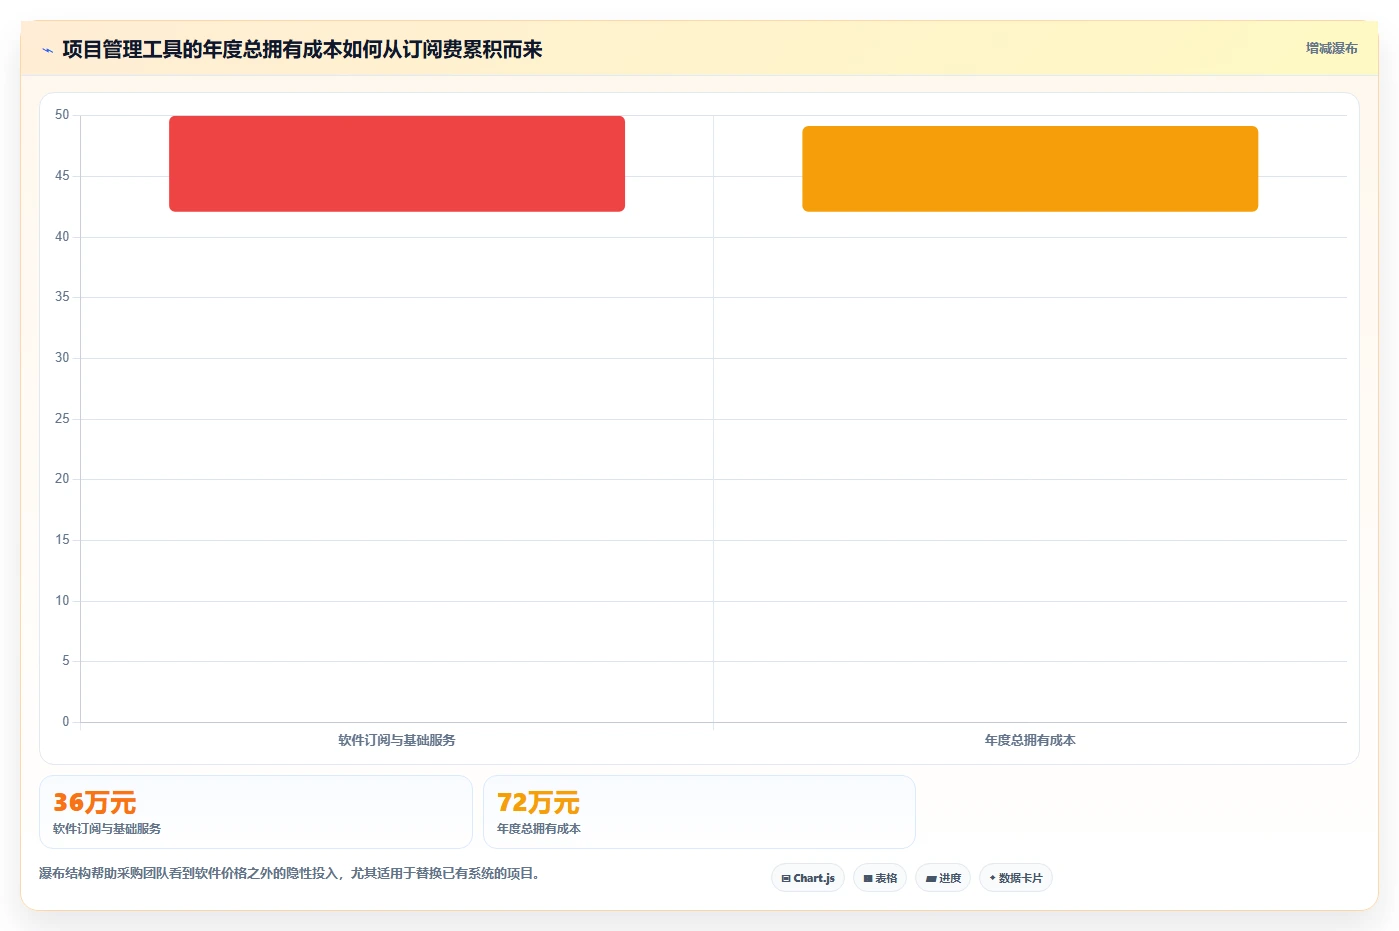Viewport: 1399px width, 931px height.
Task: Click the Chart.js tag
Action: click(808, 878)
